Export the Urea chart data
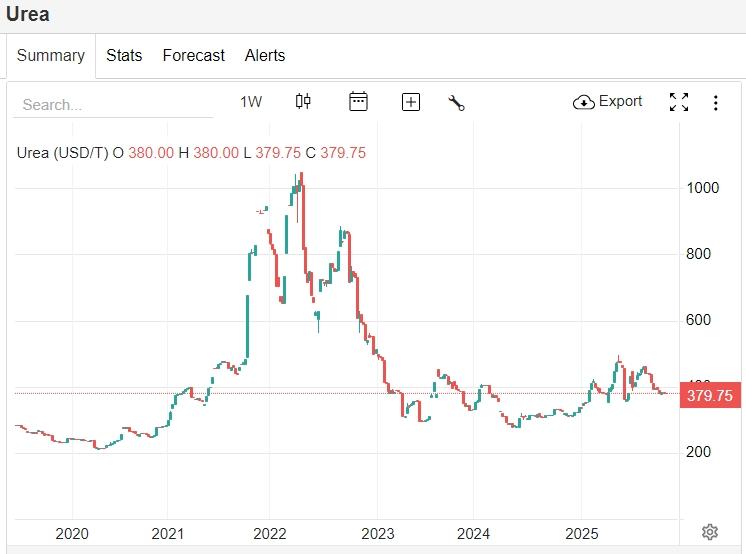Viewport: 746px width, 554px height. 607,102
